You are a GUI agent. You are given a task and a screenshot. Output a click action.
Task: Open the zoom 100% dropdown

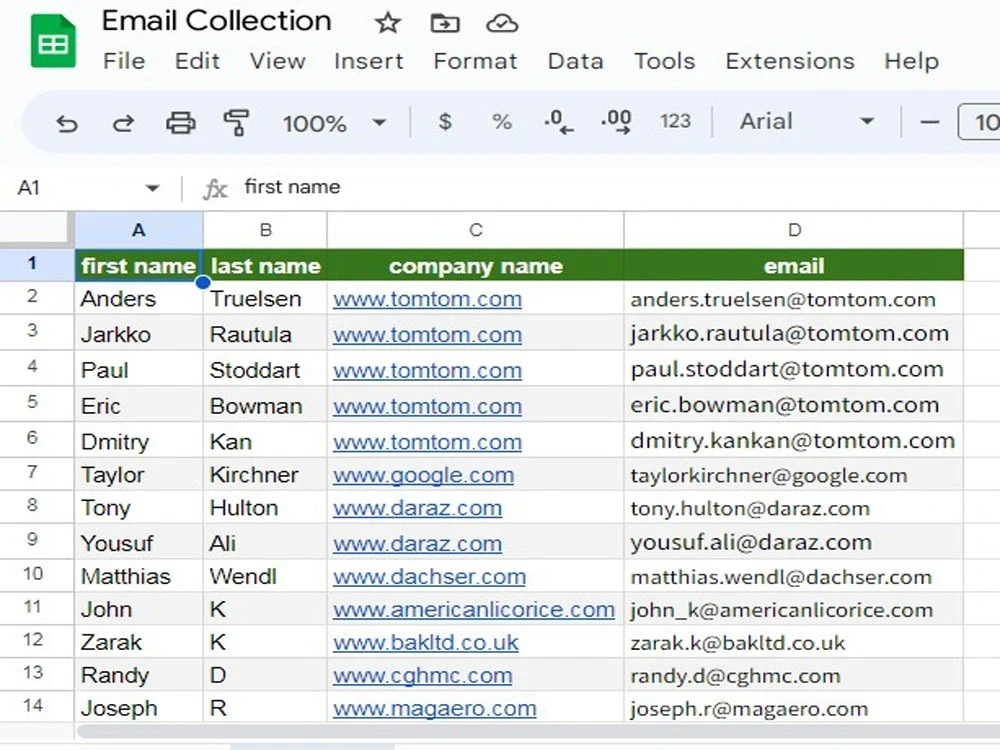coord(335,122)
